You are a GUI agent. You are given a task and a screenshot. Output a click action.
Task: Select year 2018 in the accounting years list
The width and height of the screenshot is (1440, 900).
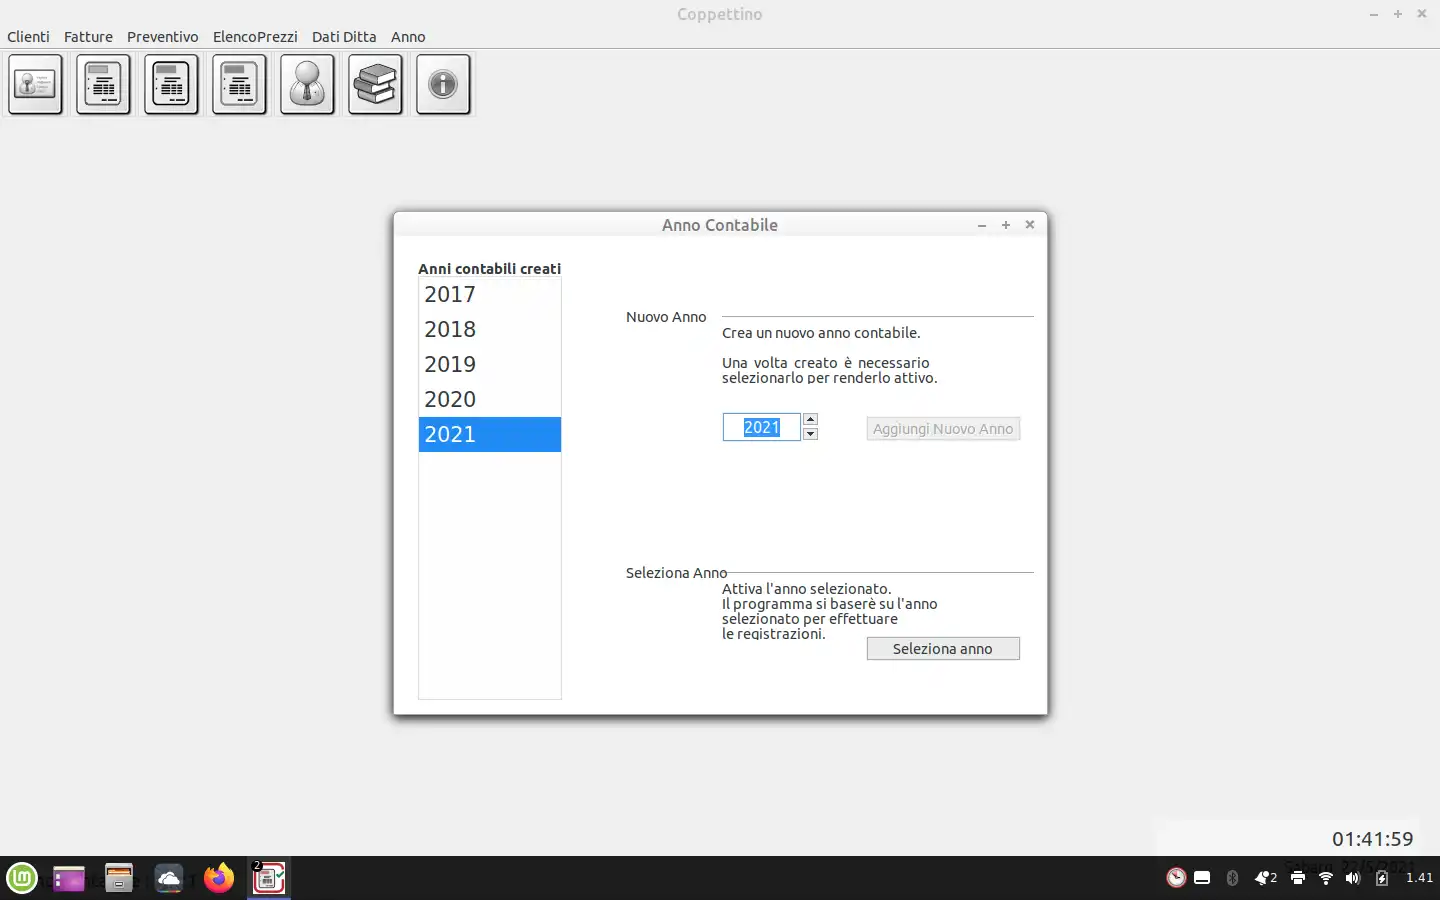[490, 329]
